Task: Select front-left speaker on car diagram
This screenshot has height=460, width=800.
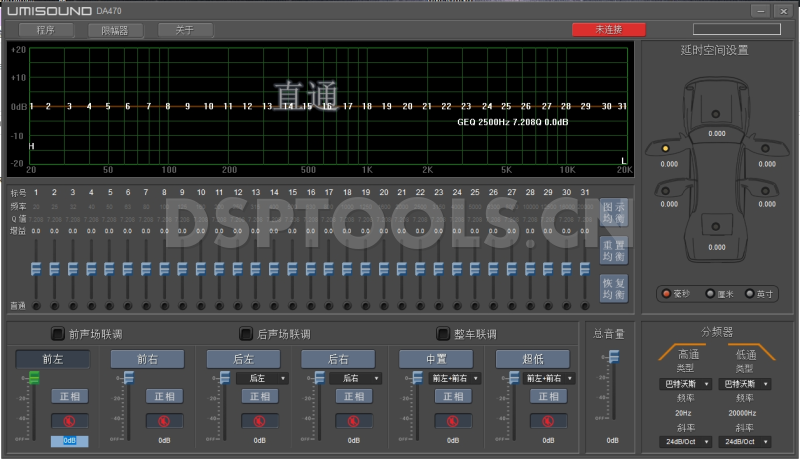Action: 665,148
